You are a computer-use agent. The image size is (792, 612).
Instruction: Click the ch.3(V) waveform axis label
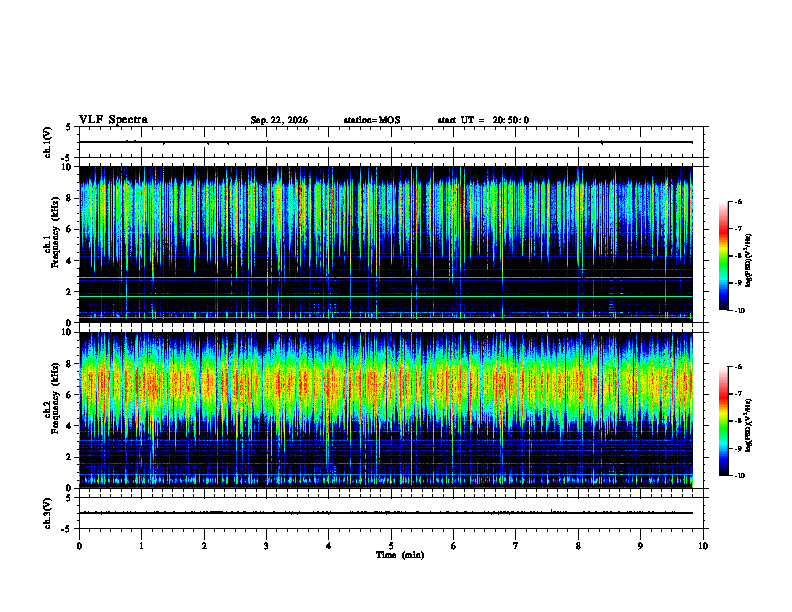pyautogui.click(x=48, y=513)
